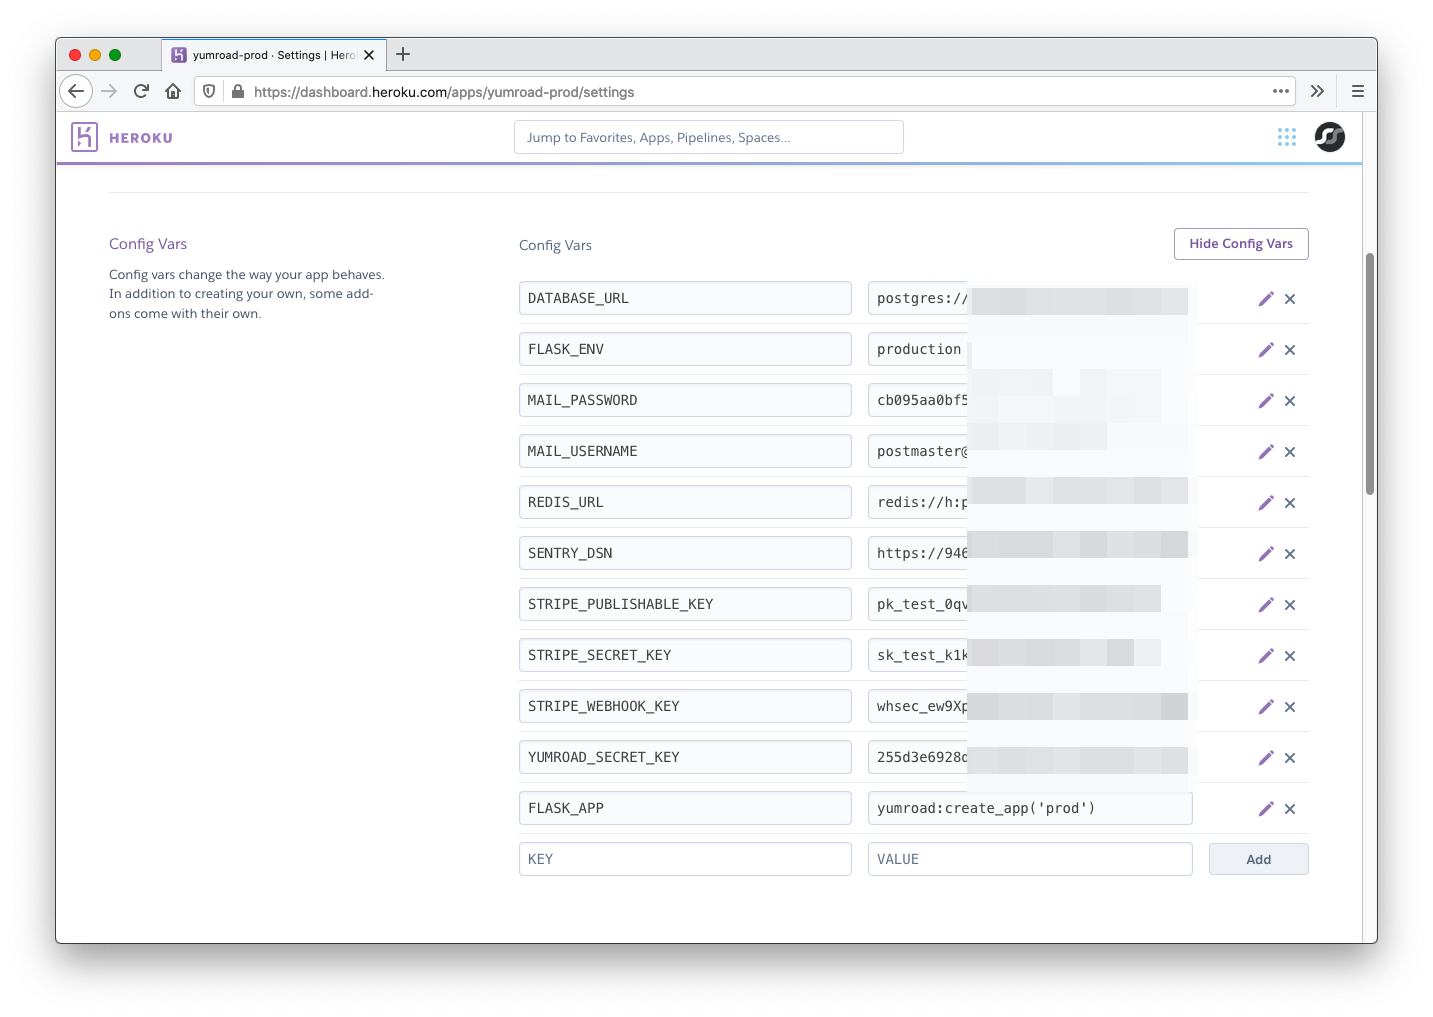Click the Add config var button
Image resolution: width=1433 pixels, height=1017 pixels.
[1259, 859]
